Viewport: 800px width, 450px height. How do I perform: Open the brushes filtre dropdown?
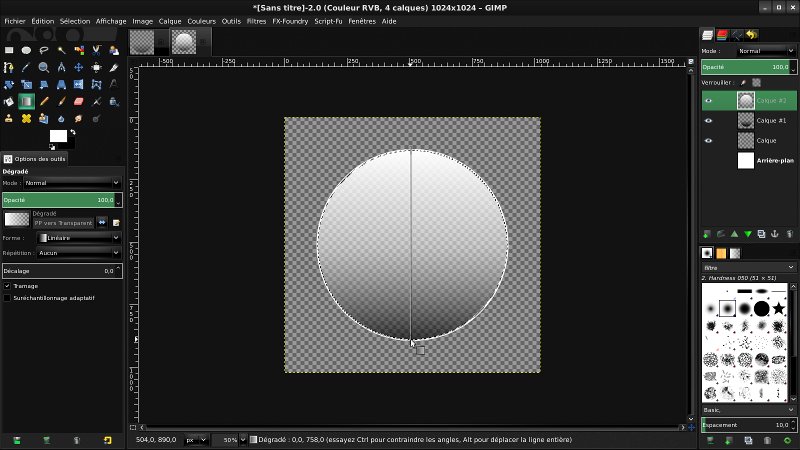(748, 268)
